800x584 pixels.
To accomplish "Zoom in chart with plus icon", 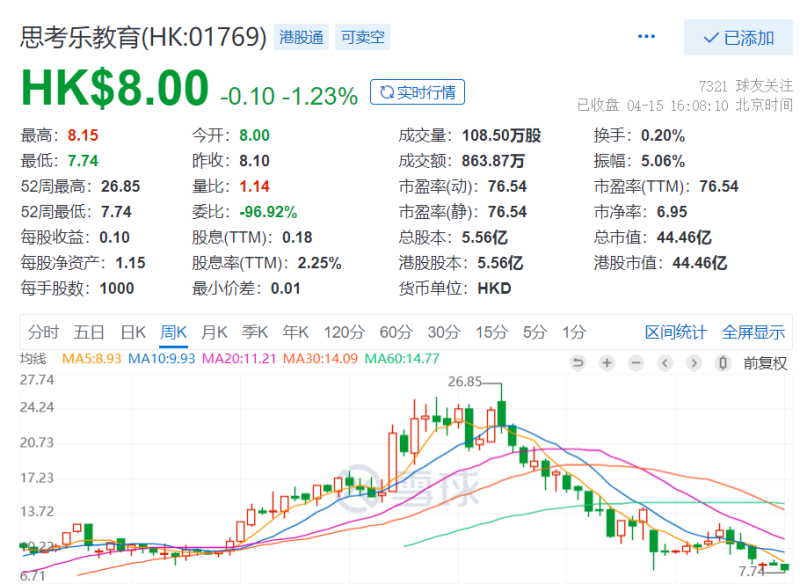I will 607,363.
